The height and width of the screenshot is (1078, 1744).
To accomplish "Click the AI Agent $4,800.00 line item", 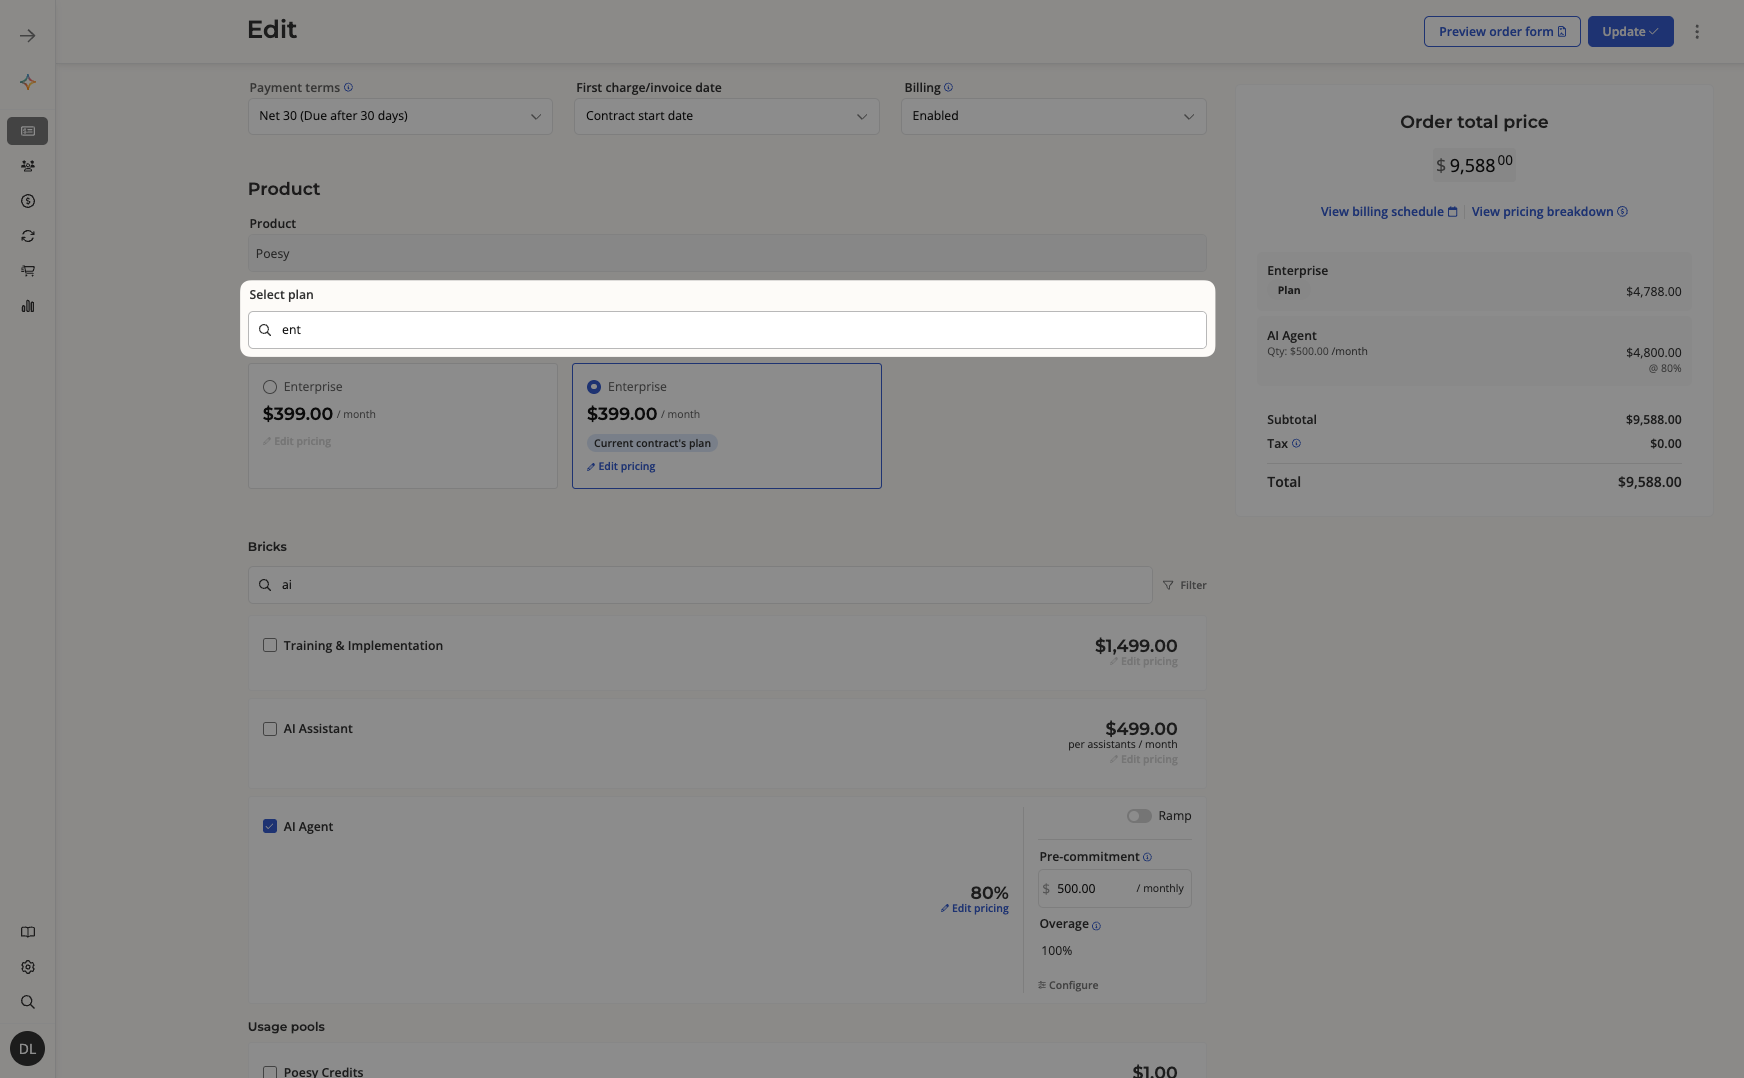I will pyautogui.click(x=1474, y=351).
